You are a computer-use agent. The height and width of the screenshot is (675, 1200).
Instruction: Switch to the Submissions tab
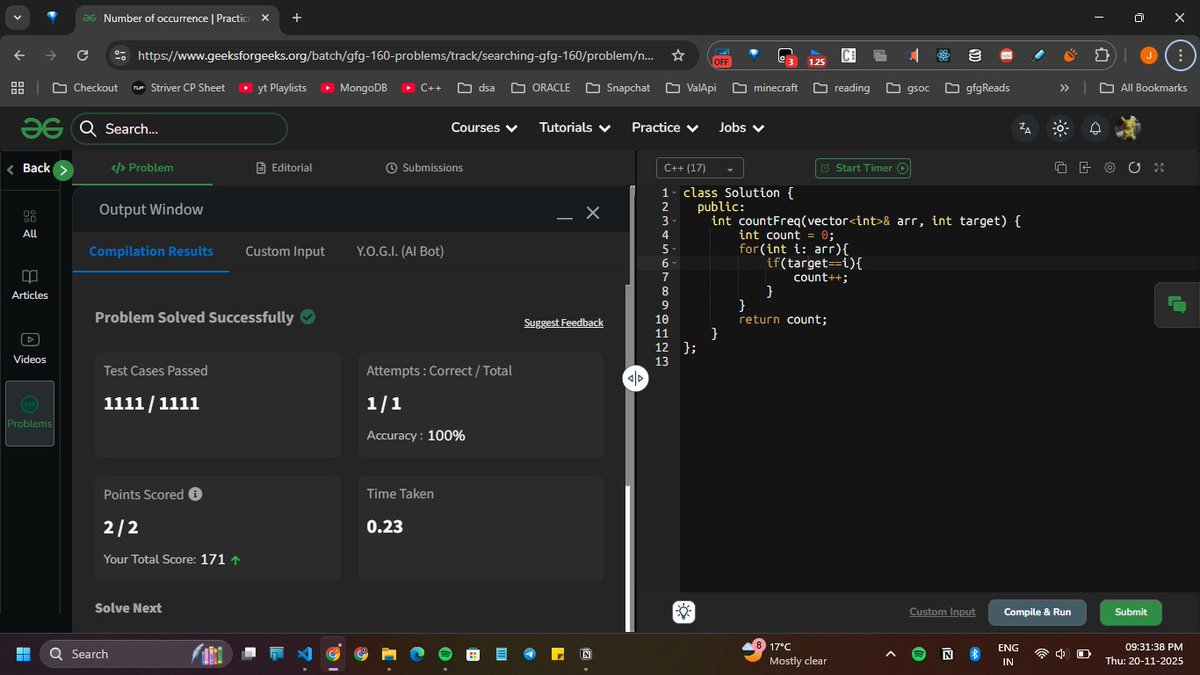coord(424,168)
